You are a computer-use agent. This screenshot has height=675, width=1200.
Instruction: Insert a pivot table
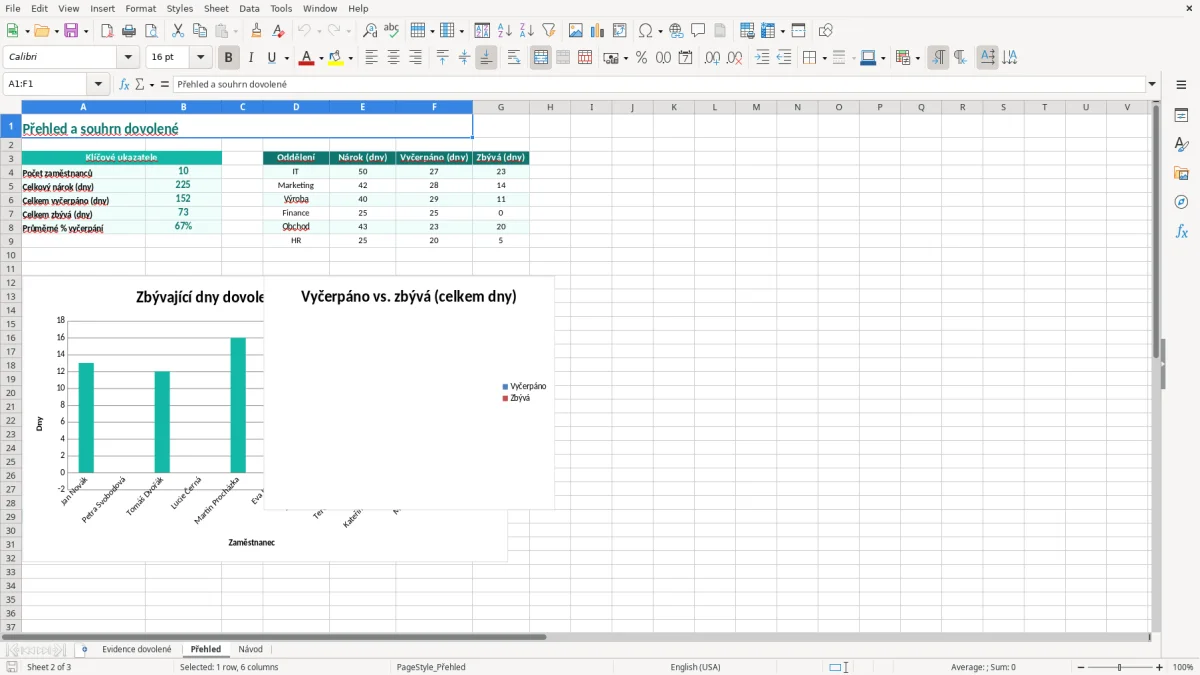[x=620, y=31]
